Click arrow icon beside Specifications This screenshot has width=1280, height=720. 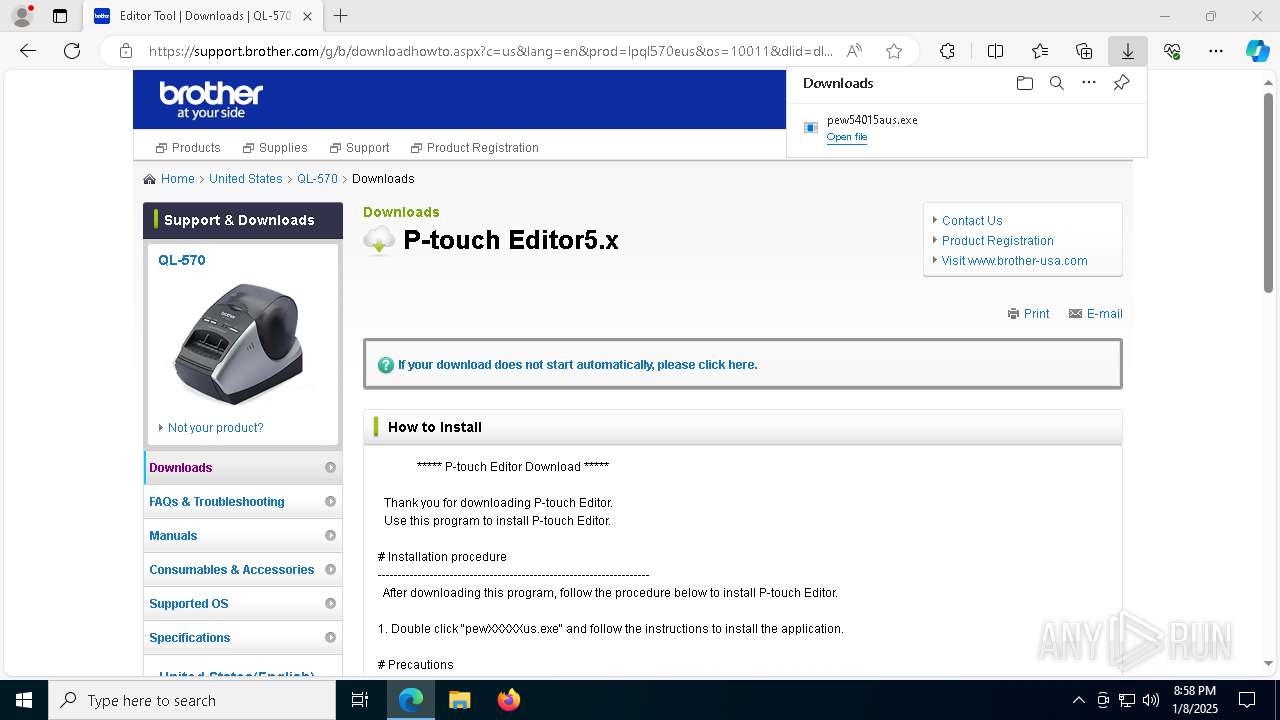point(330,638)
